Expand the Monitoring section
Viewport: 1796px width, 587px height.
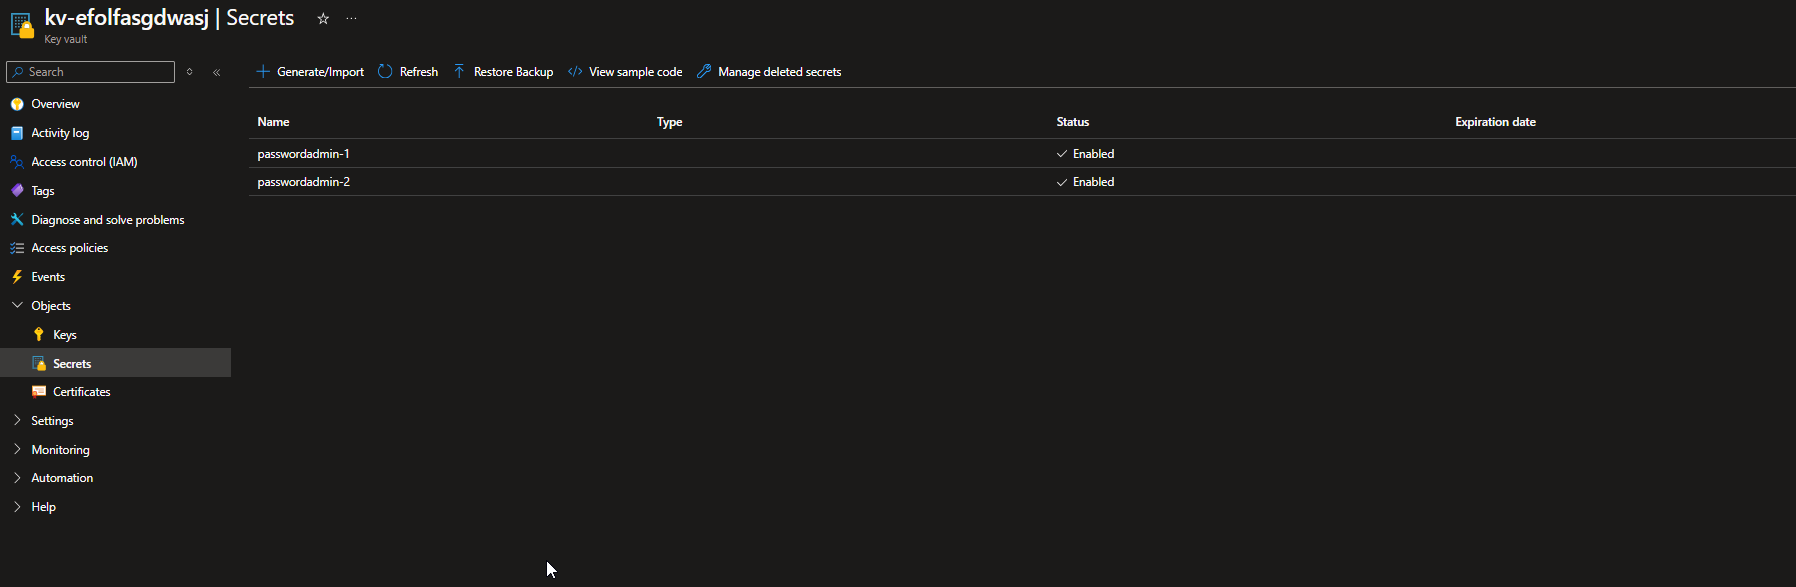pos(17,450)
